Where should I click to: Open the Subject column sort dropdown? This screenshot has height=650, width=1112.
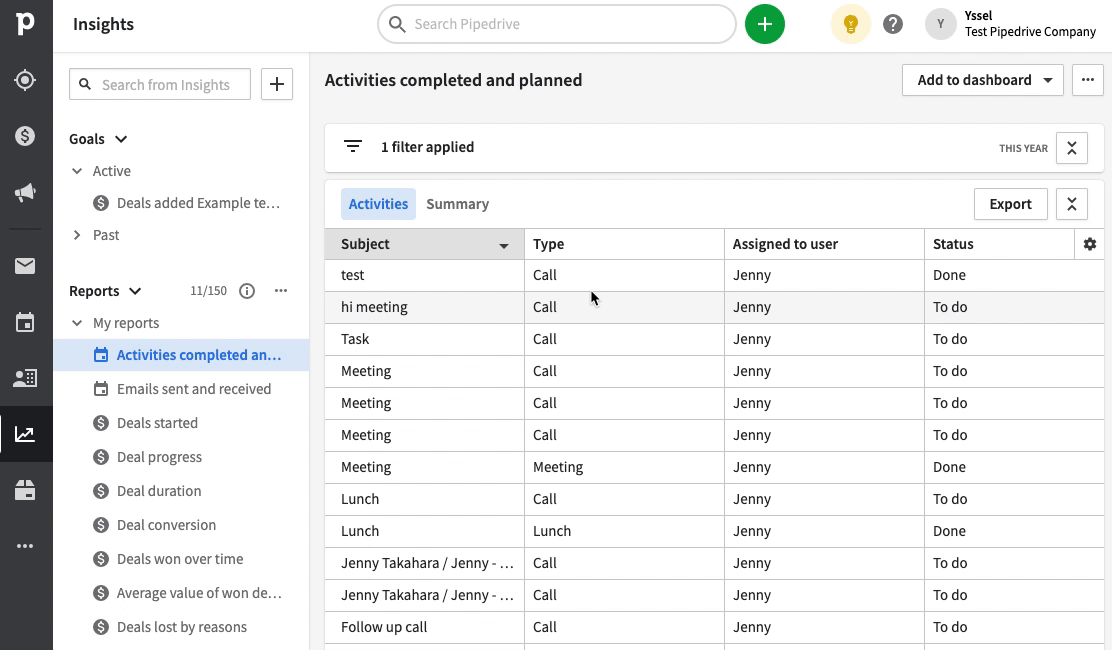(505, 244)
